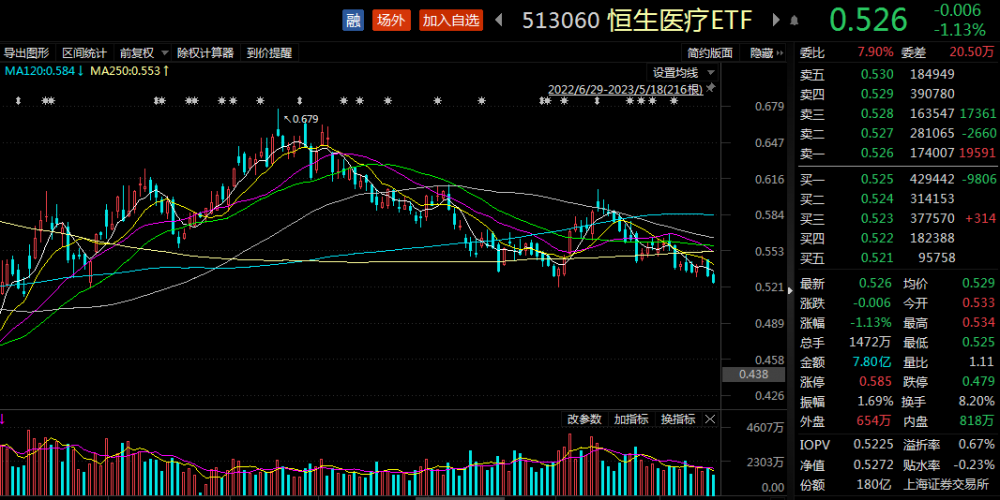Click 换手 turnover rate 8.20%
The image size is (1000, 500).
click(976, 402)
